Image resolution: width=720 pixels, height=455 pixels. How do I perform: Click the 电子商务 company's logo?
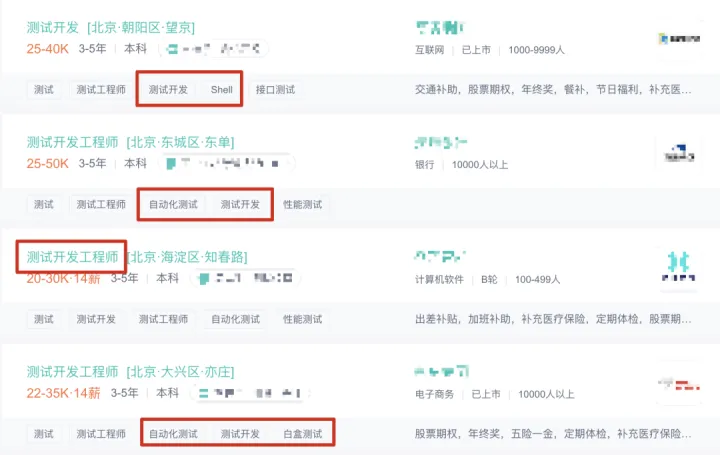[679, 384]
